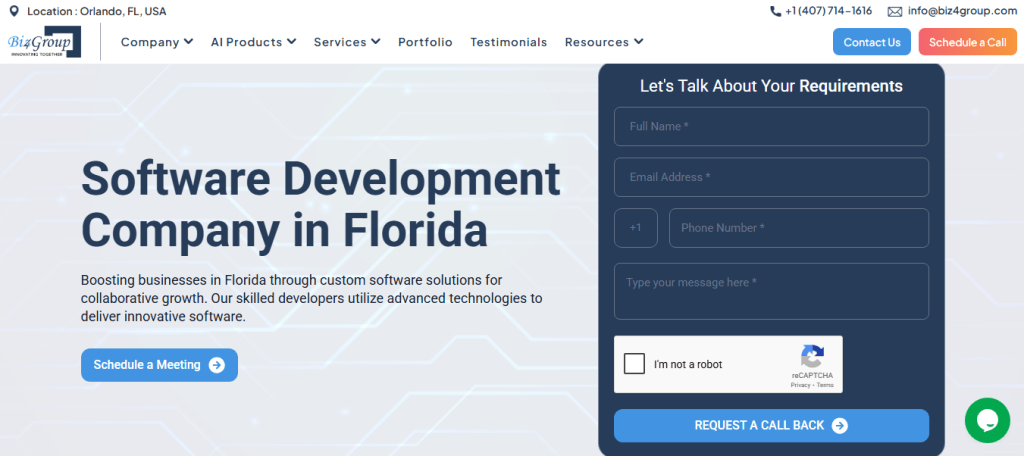This screenshot has width=1024, height=456.
Task: Click the Type your message text area
Action: (771, 291)
